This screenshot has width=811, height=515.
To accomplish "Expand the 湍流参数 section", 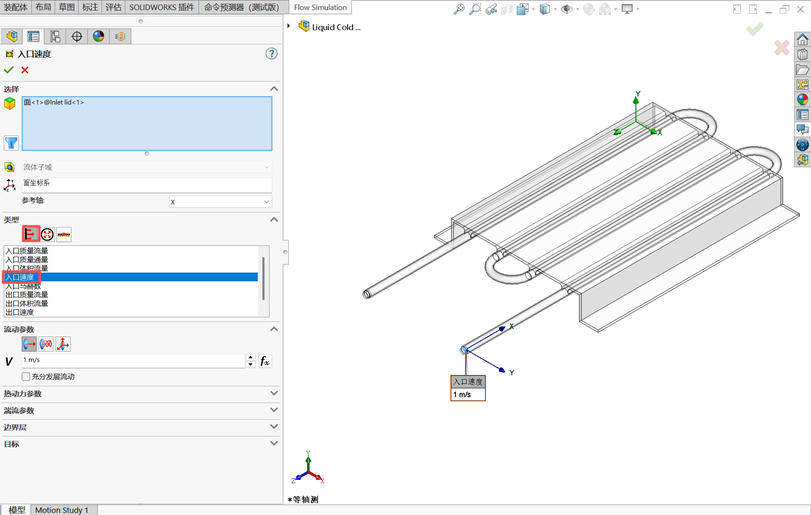I will pyautogui.click(x=274, y=410).
